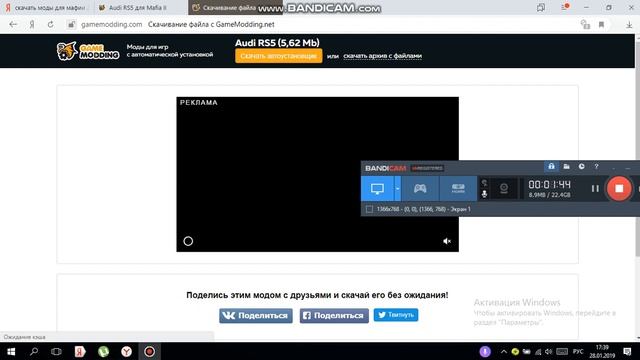Viewport: 640px width, 360px height.
Task: Unmute the advertisement video
Action: click(x=447, y=241)
